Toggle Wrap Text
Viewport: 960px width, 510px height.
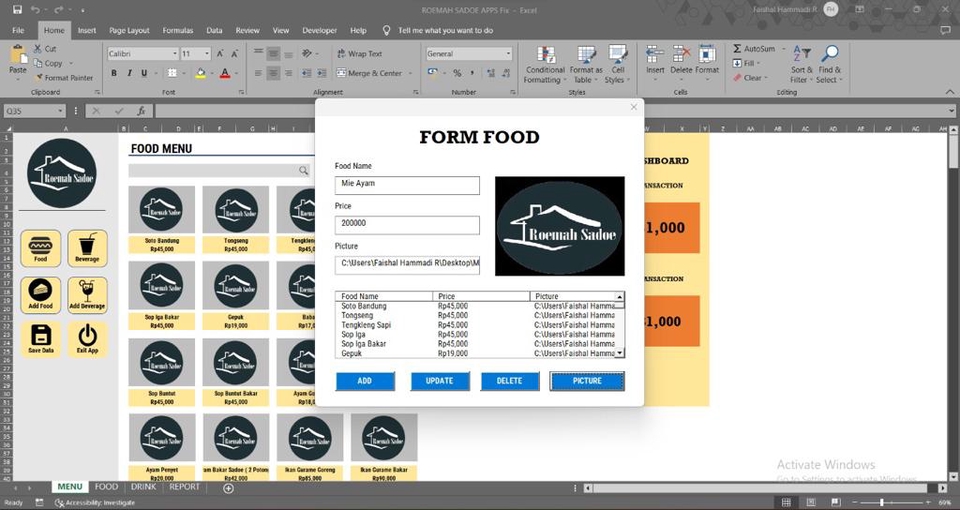pyautogui.click(x=359, y=54)
